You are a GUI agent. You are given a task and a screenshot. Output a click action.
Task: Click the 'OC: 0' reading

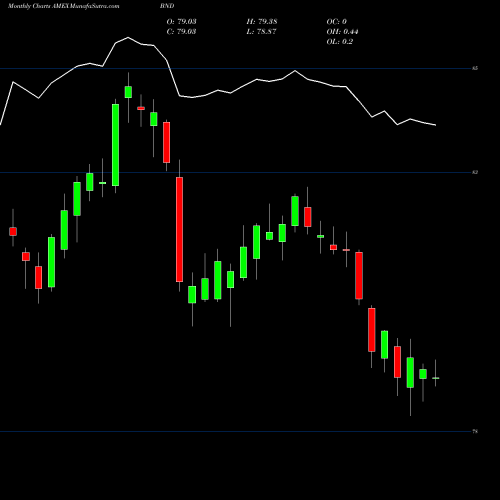[x=336, y=22]
